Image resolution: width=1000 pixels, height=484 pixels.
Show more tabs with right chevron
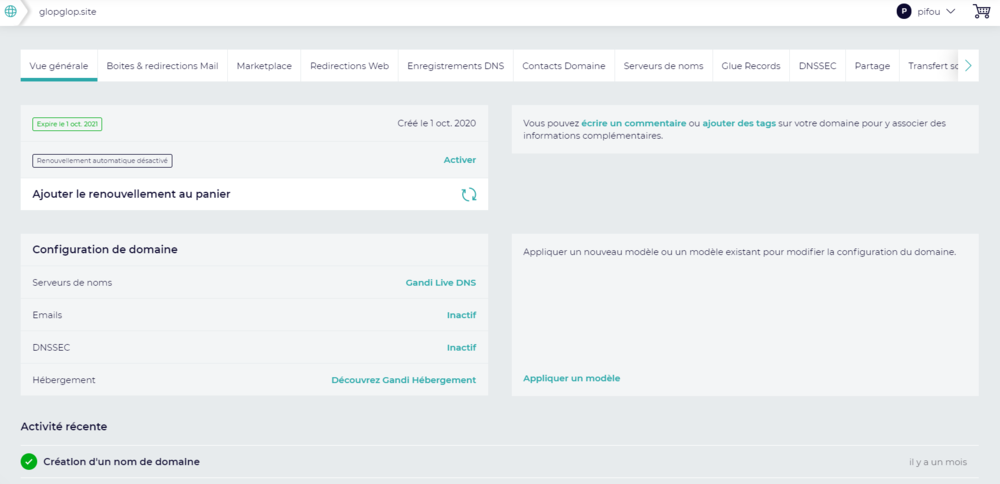[x=968, y=66]
